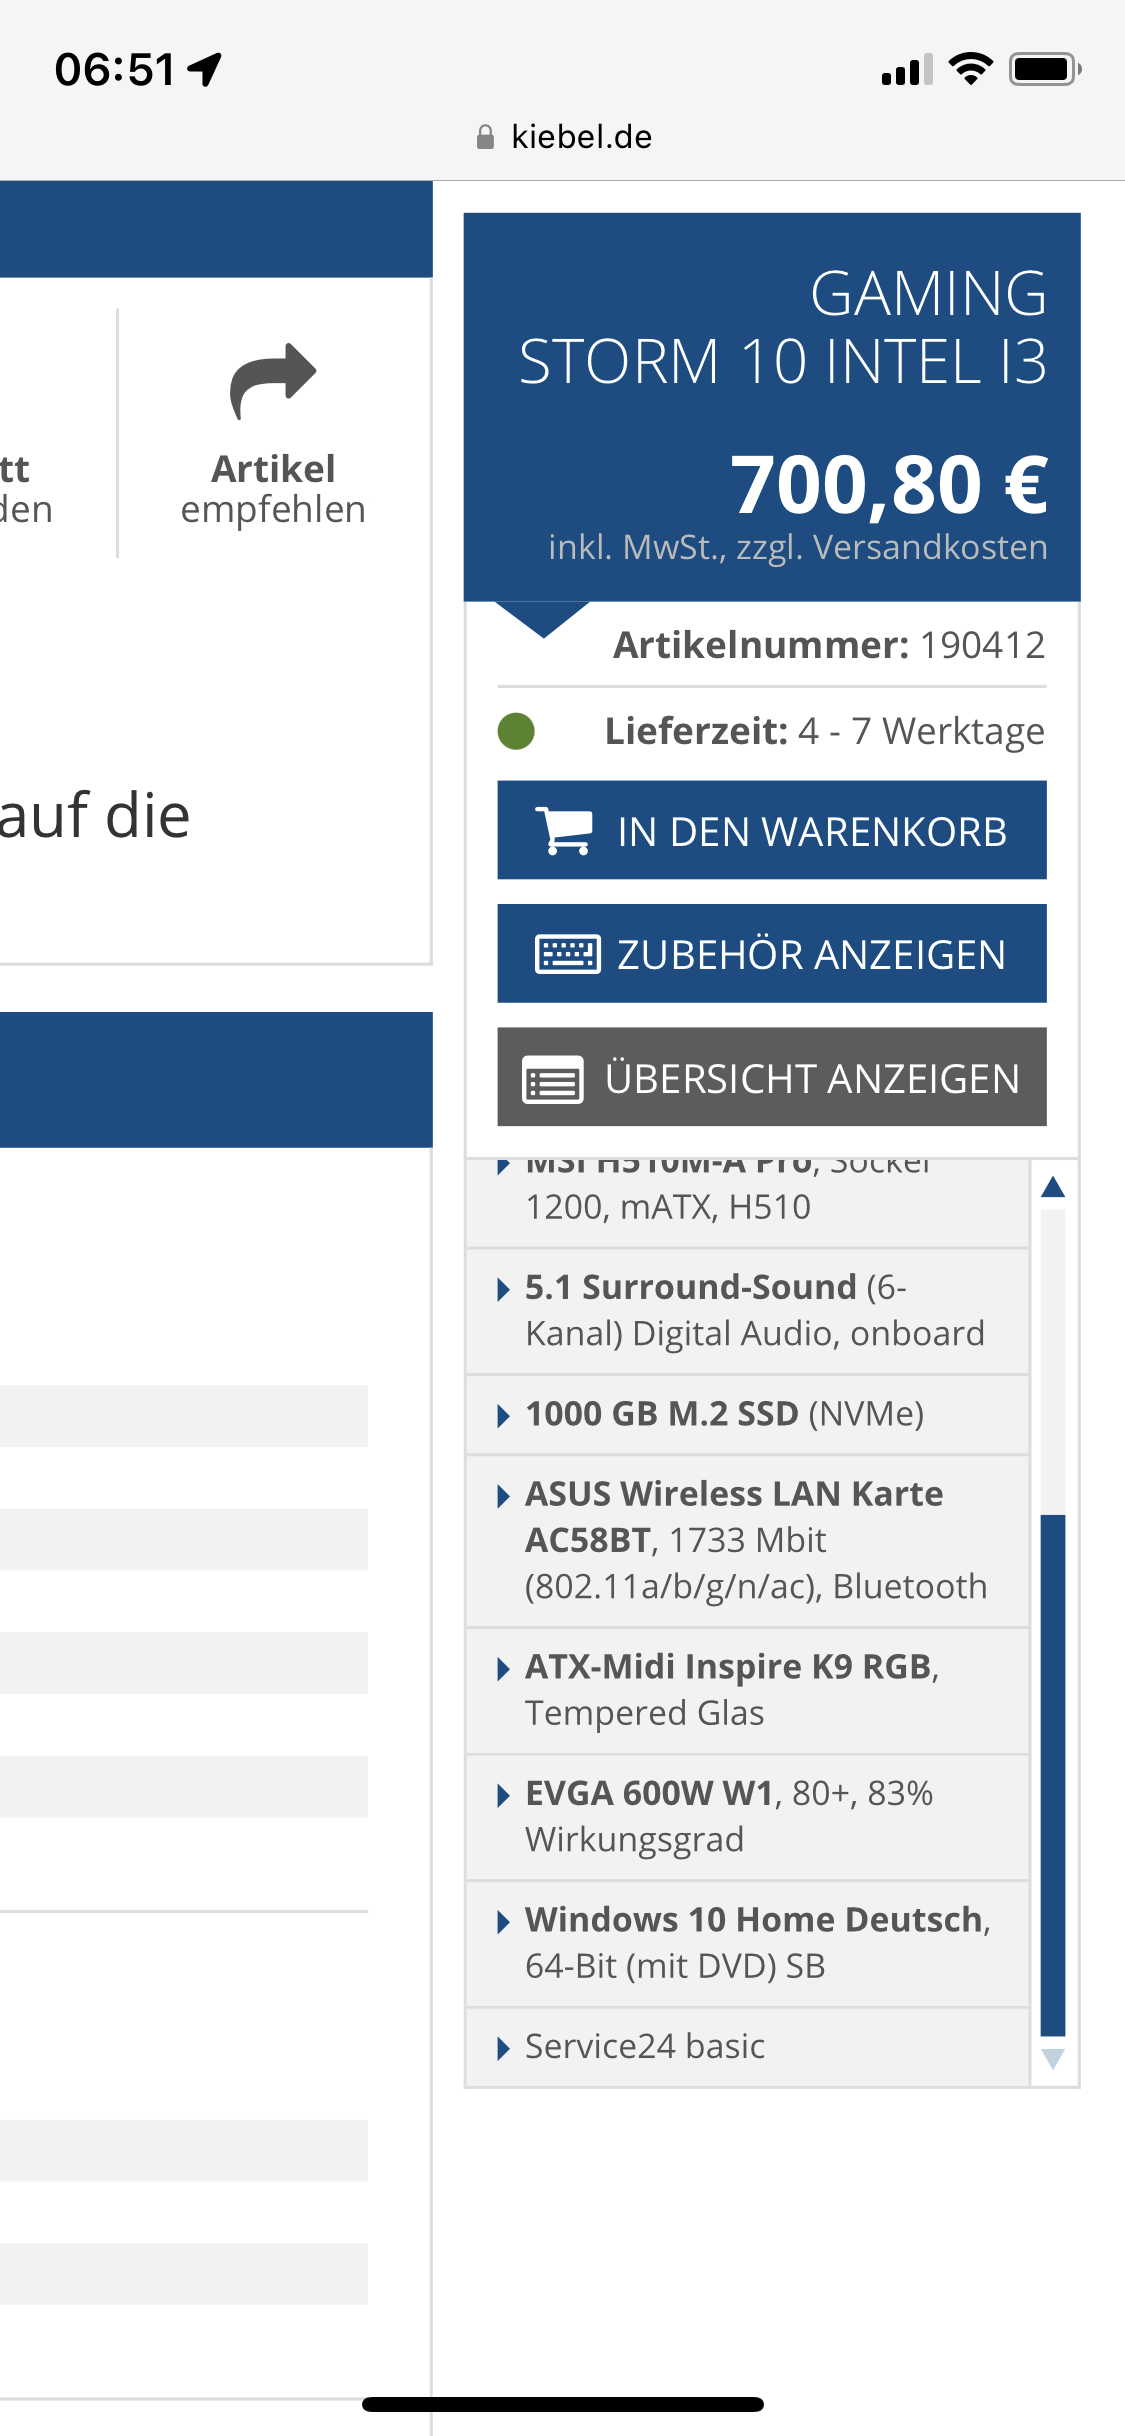Tap the Wi-Fi status icon

tap(970, 69)
